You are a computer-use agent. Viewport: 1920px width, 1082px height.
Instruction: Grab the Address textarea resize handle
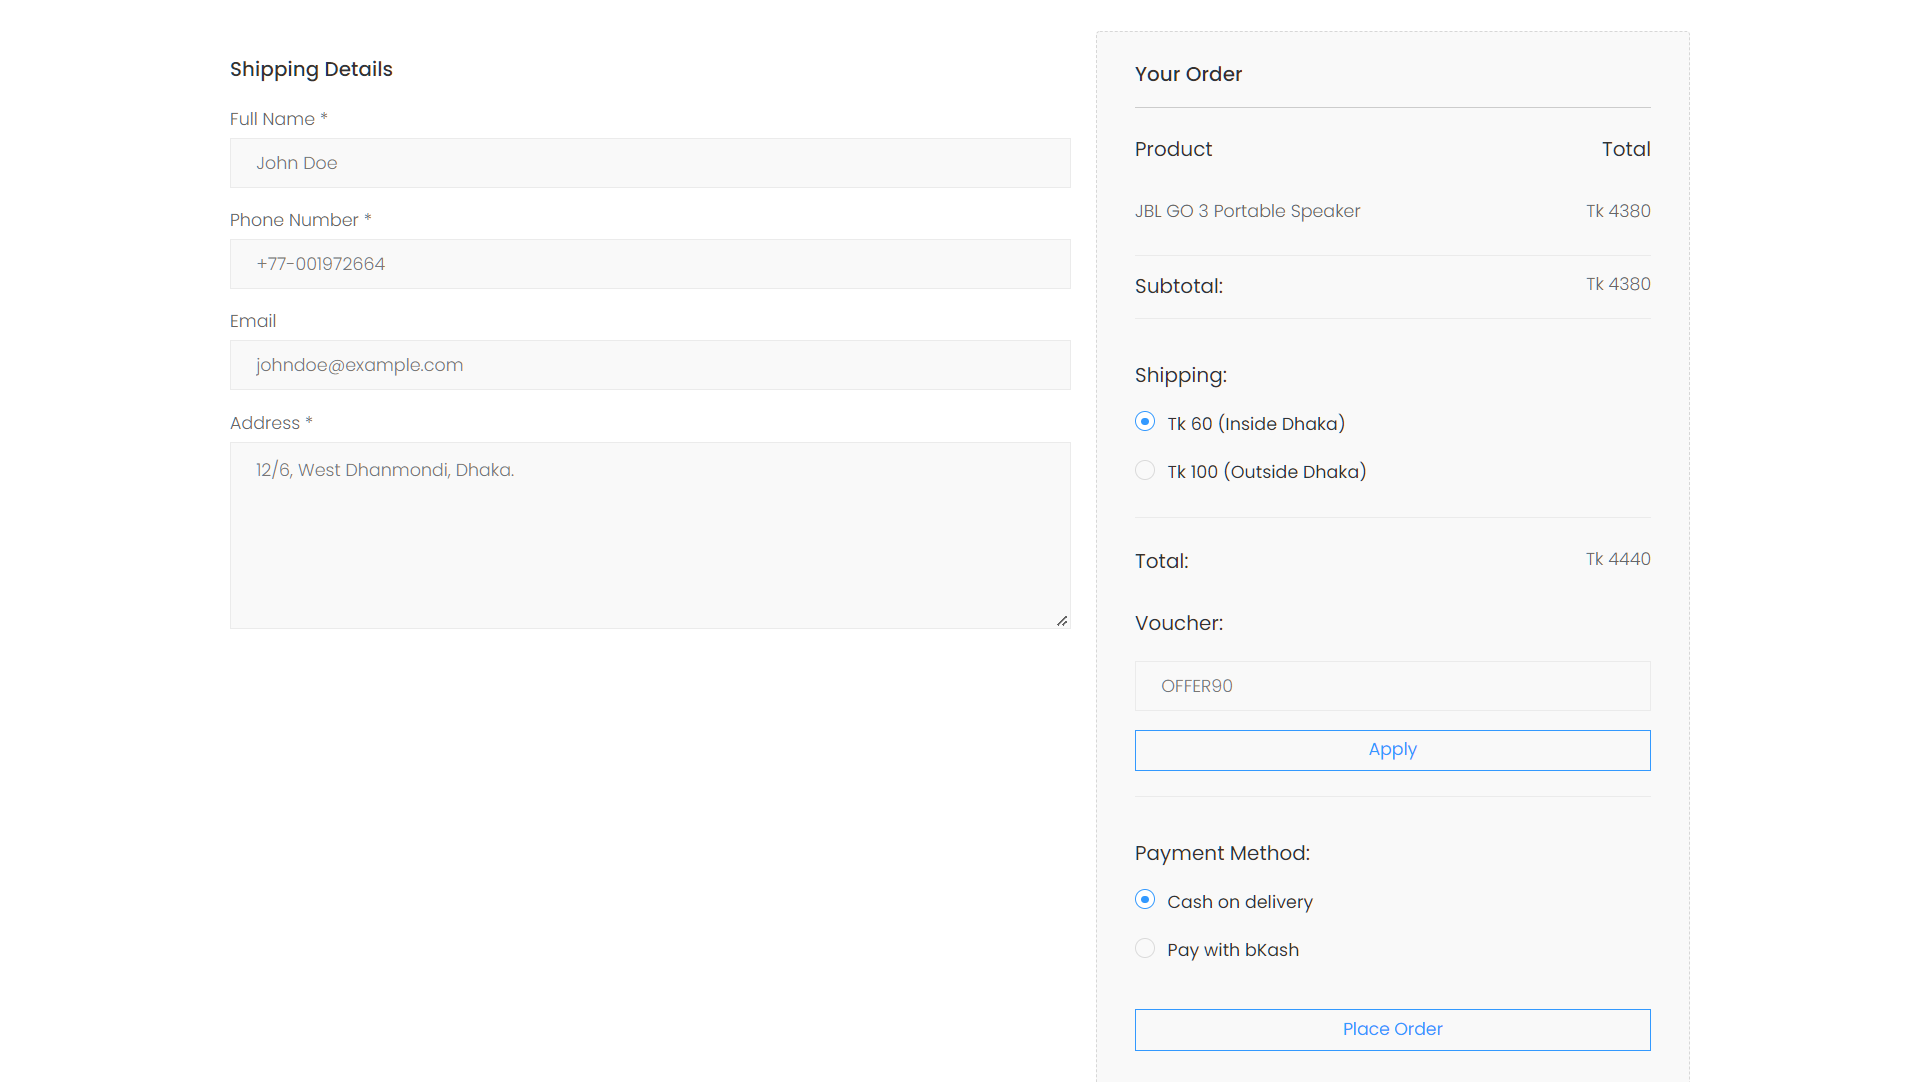(1062, 621)
